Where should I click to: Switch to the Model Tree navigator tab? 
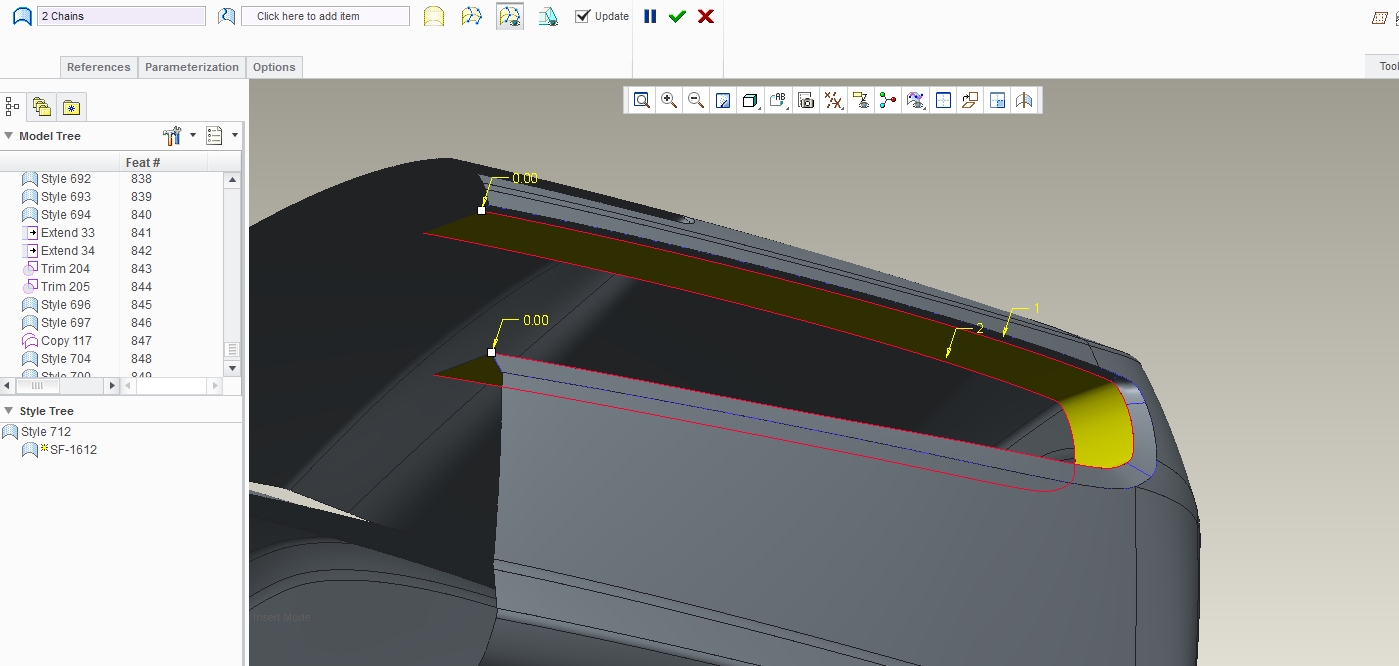pyautogui.click(x=13, y=106)
